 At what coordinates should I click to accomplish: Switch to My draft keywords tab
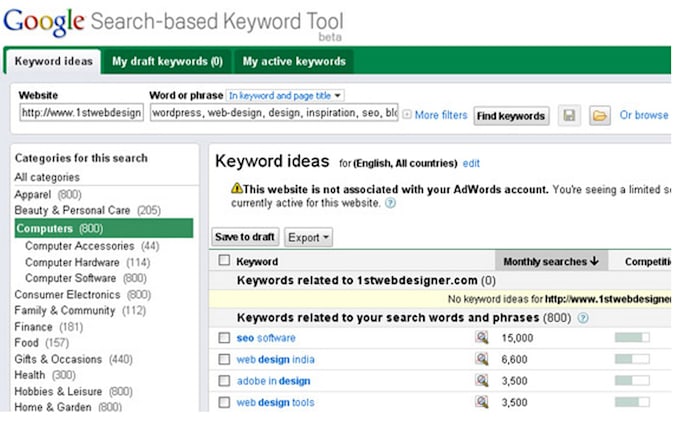coord(167,61)
